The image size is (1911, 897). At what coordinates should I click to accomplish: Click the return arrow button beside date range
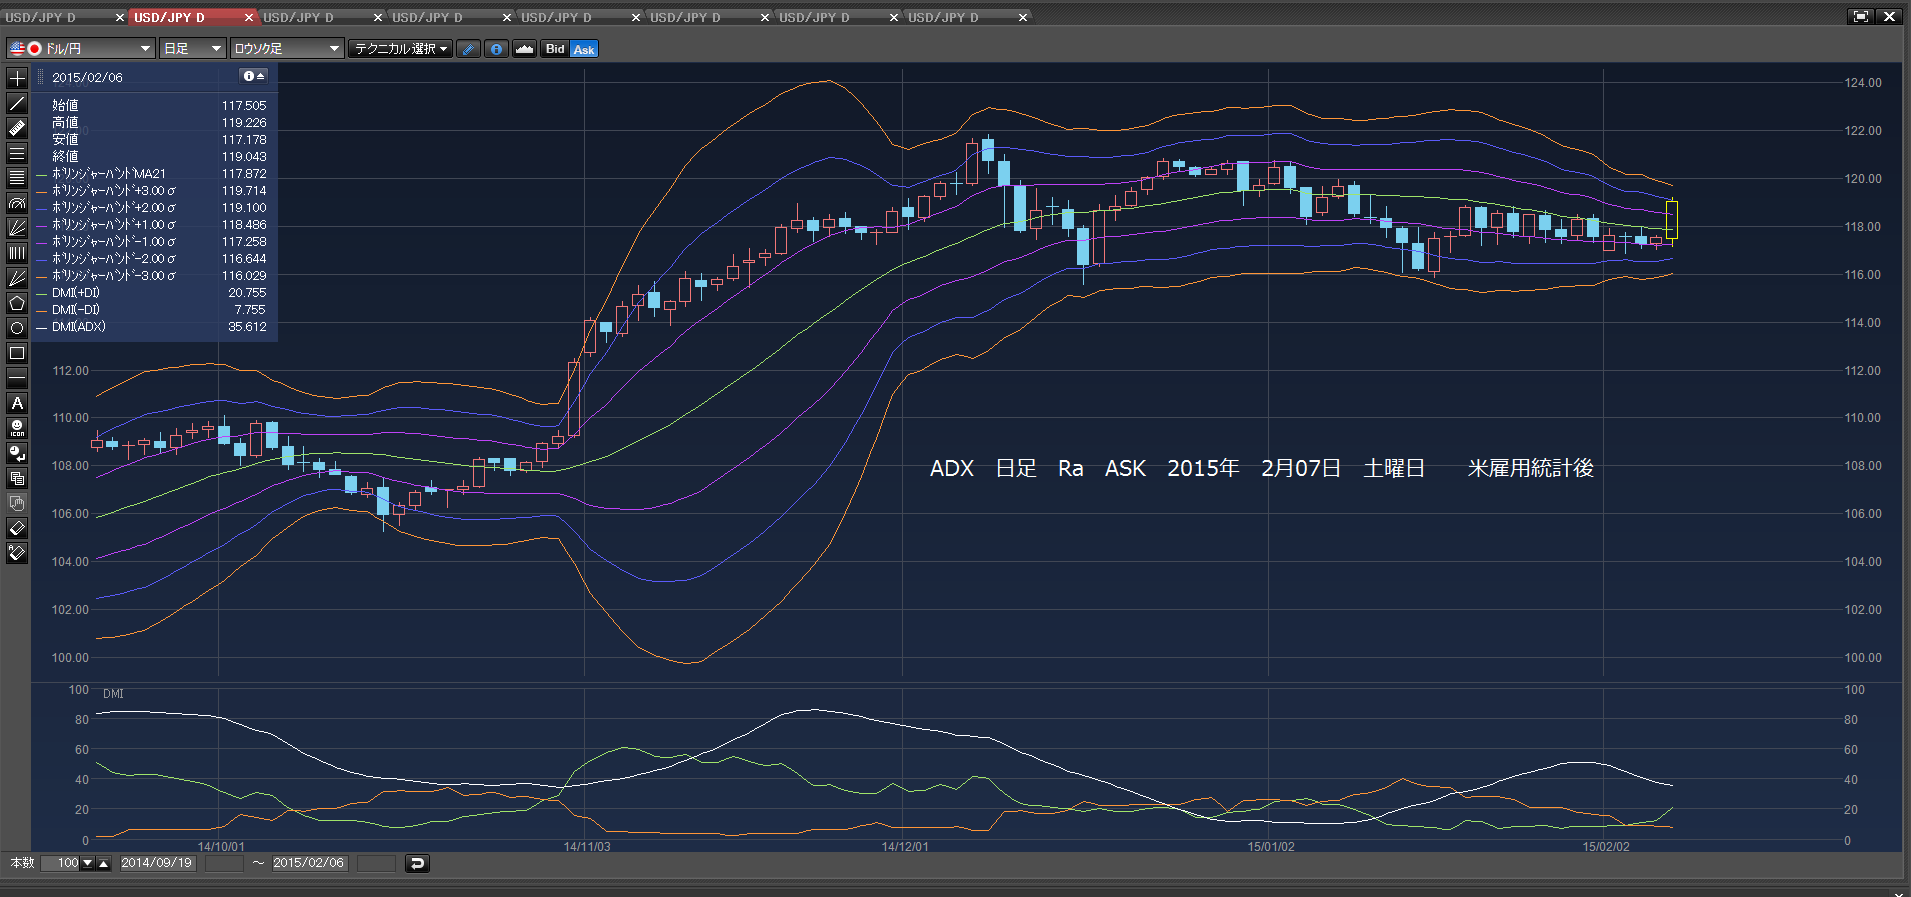pyautogui.click(x=417, y=863)
